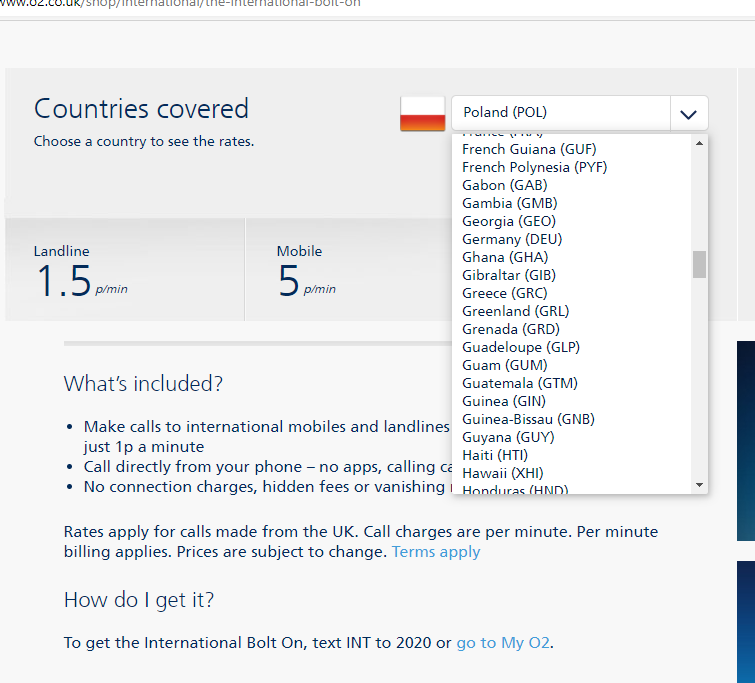The image size is (755, 683).
Task: Click the browser address bar URL
Action: (x=180, y=4)
